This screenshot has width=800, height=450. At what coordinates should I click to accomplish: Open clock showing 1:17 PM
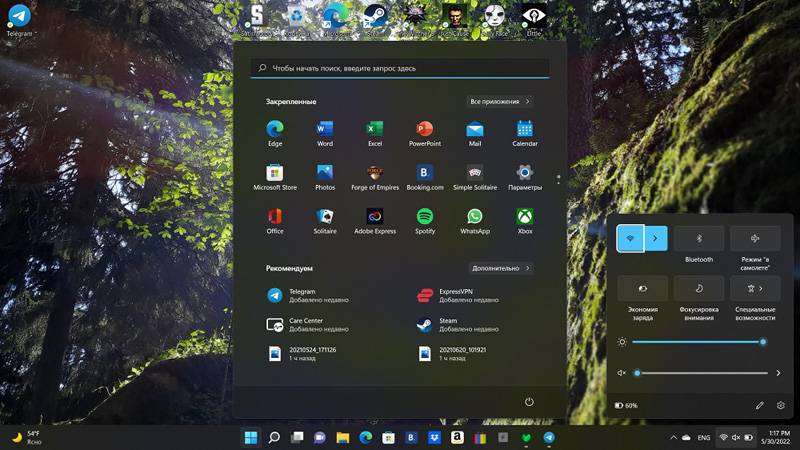pos(775,437)
